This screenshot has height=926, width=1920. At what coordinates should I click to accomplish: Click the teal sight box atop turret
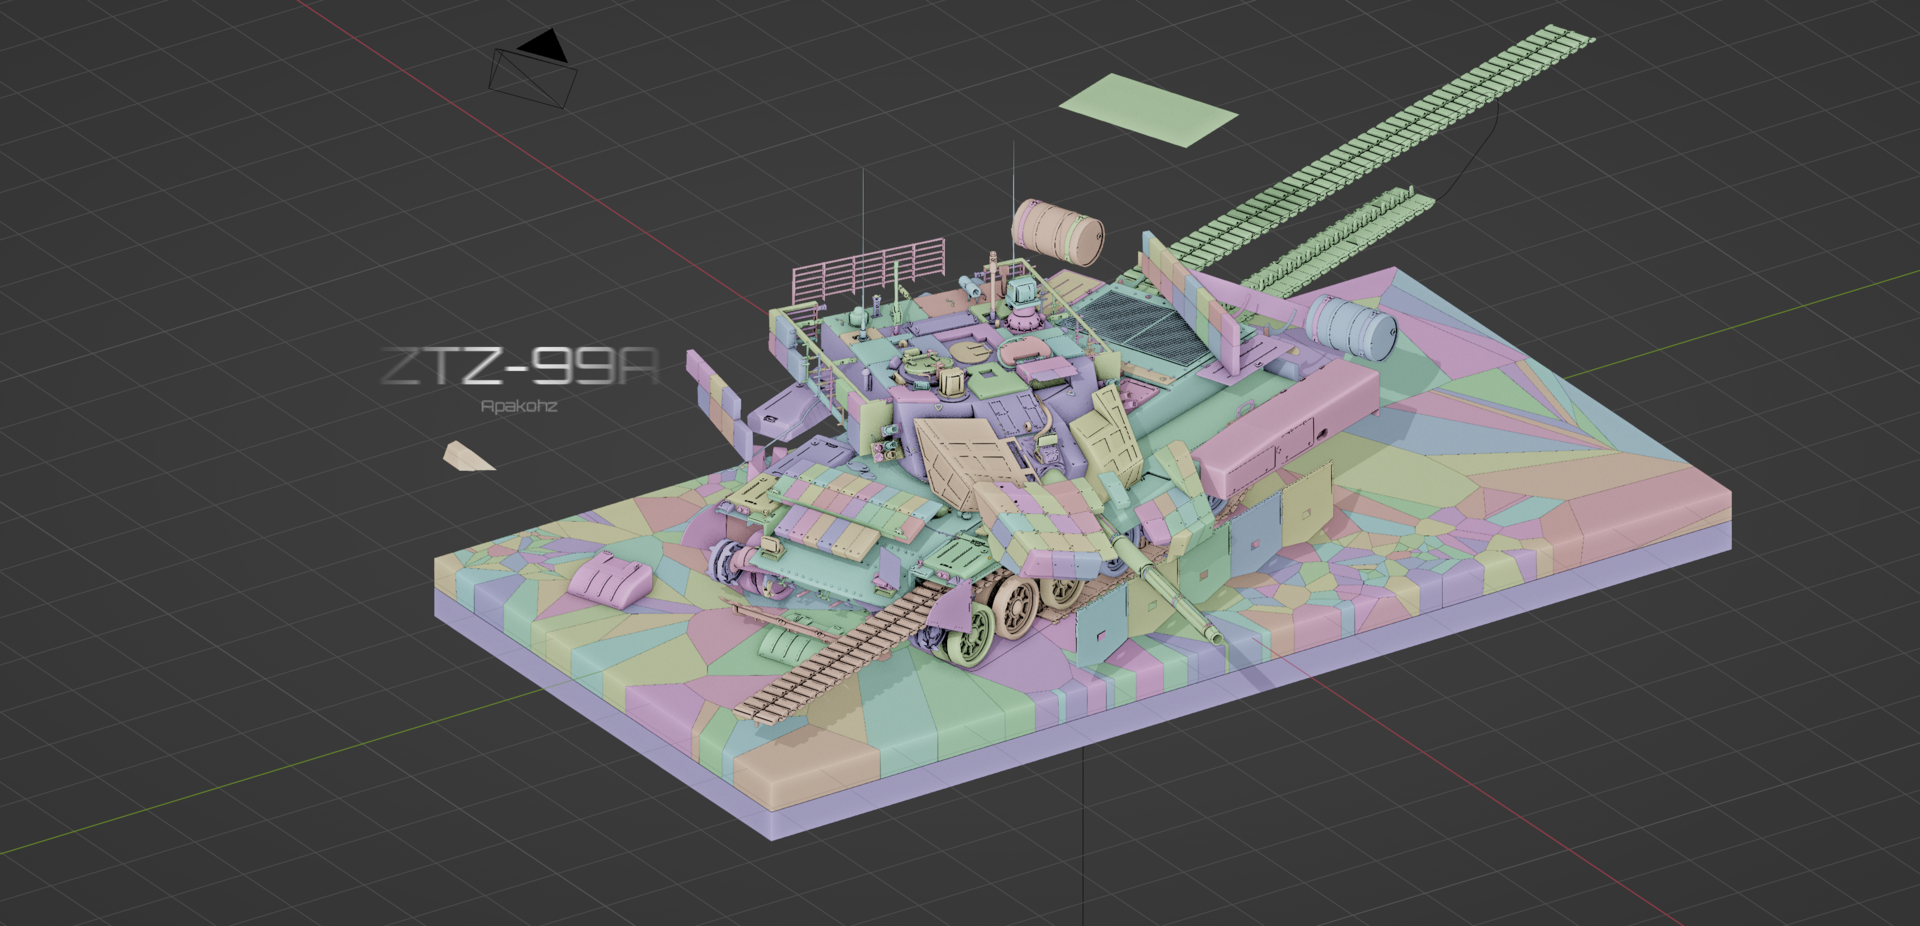pos(1022,292)
